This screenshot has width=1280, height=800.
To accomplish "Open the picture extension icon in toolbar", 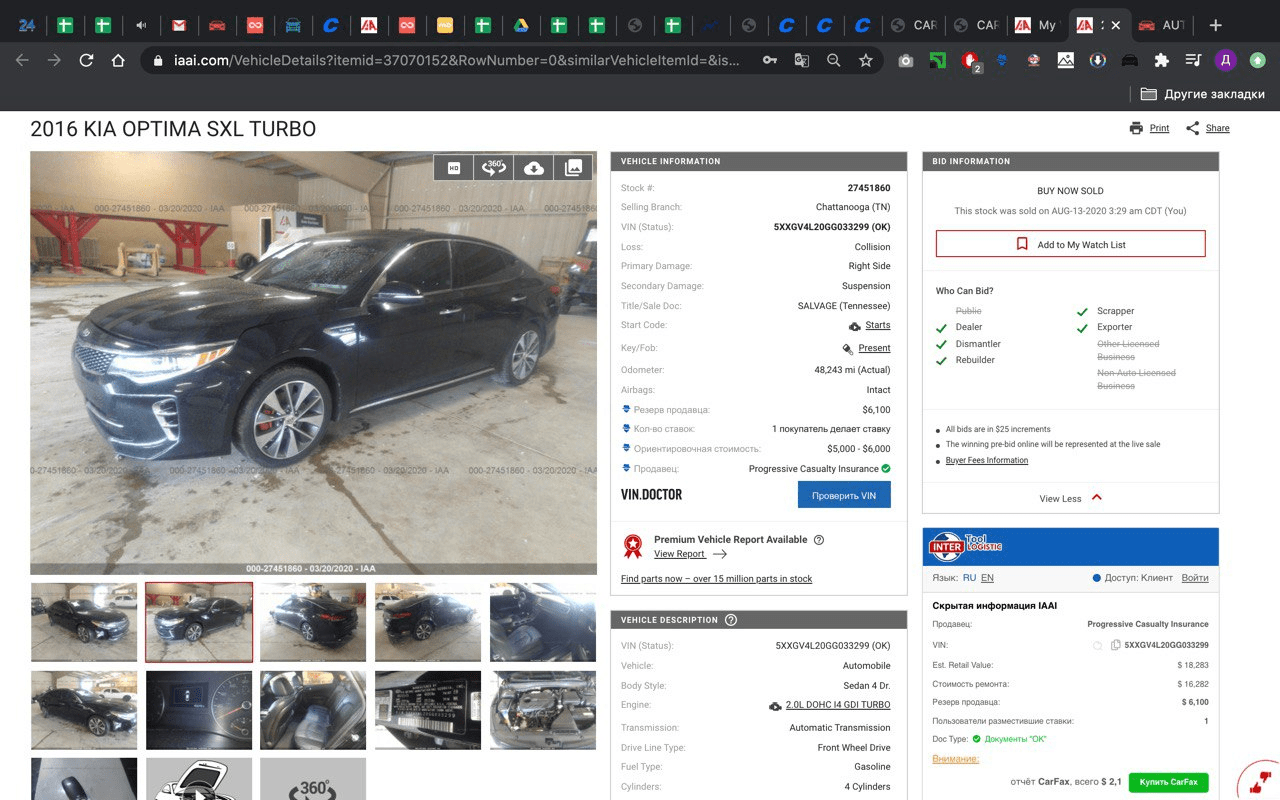I will click(1066, 60).
